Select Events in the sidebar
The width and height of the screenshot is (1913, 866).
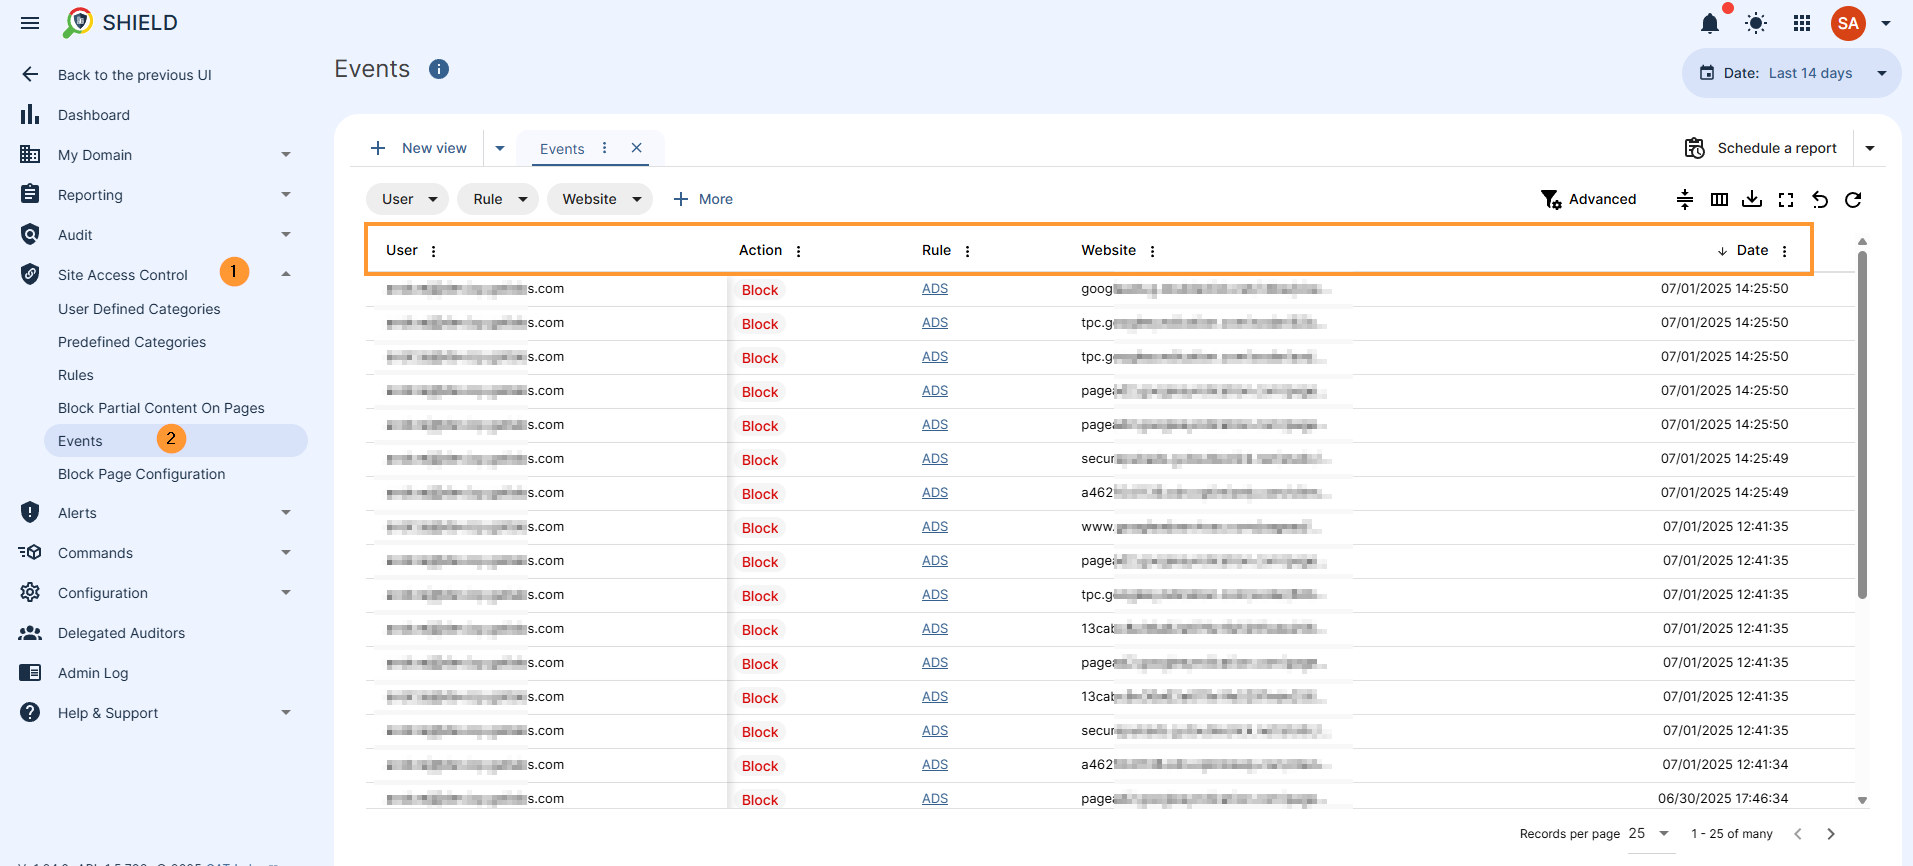(175, 441)
